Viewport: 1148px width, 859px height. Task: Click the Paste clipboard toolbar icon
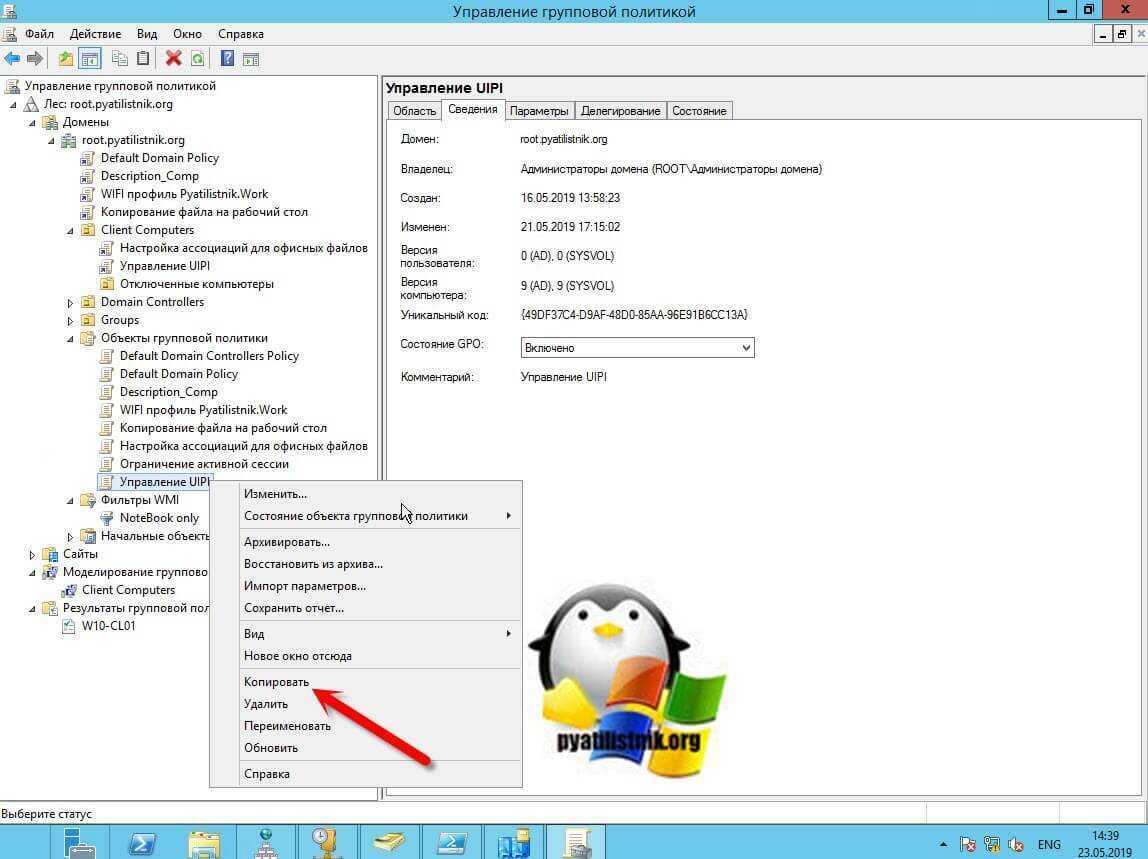(143, 59)
